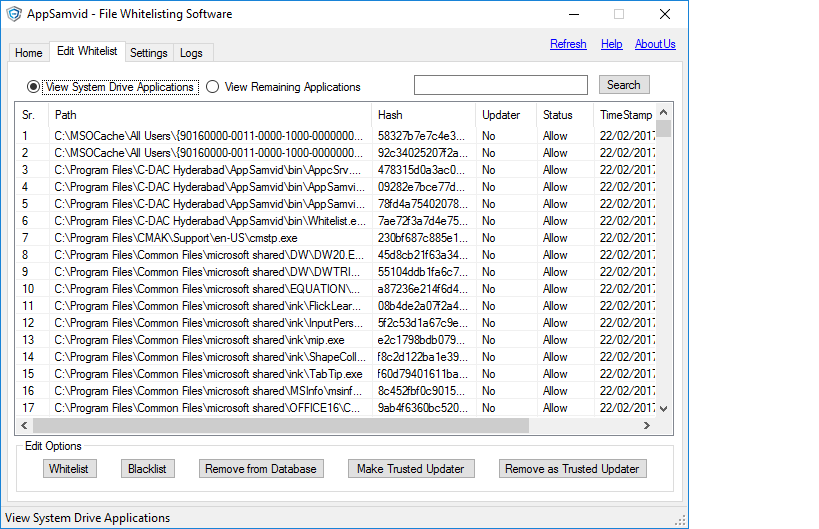Click the About Us link

[x=655, y=44]
